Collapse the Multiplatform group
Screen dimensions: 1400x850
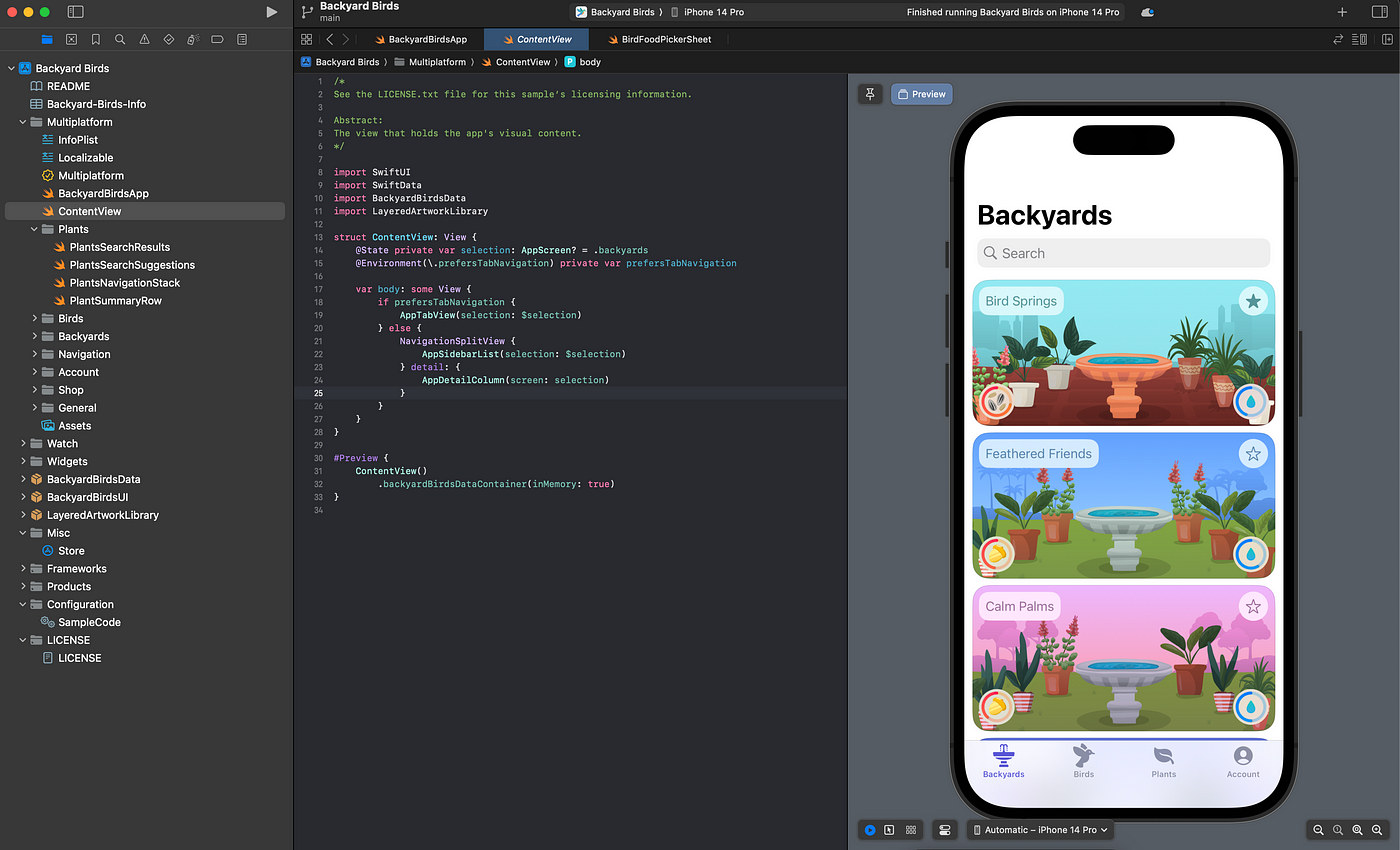(24, 122)
